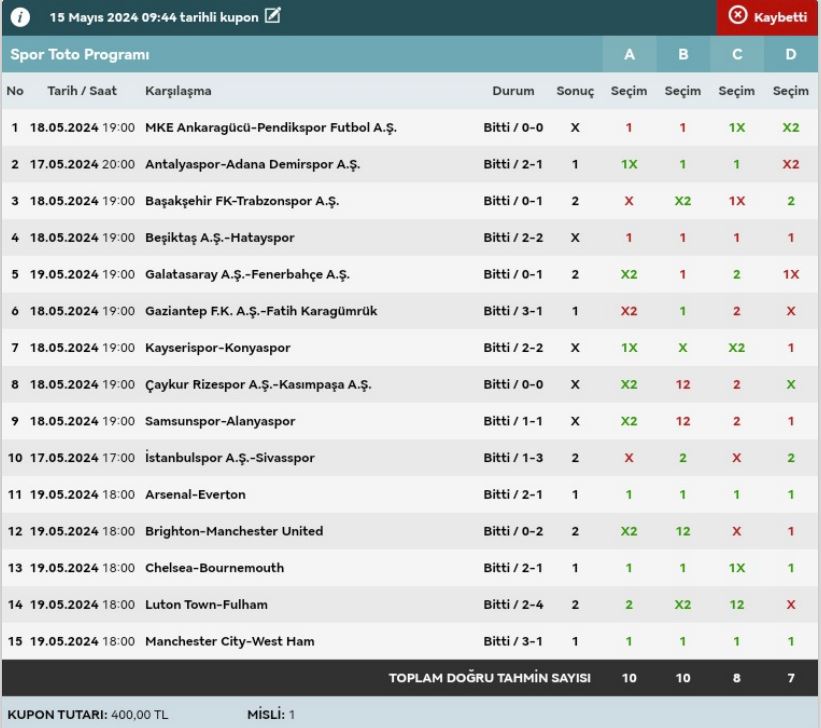Click the Spor Toto Programı title
The width and height of the screenshot is (821, 728).
click(x=80, y=54)
